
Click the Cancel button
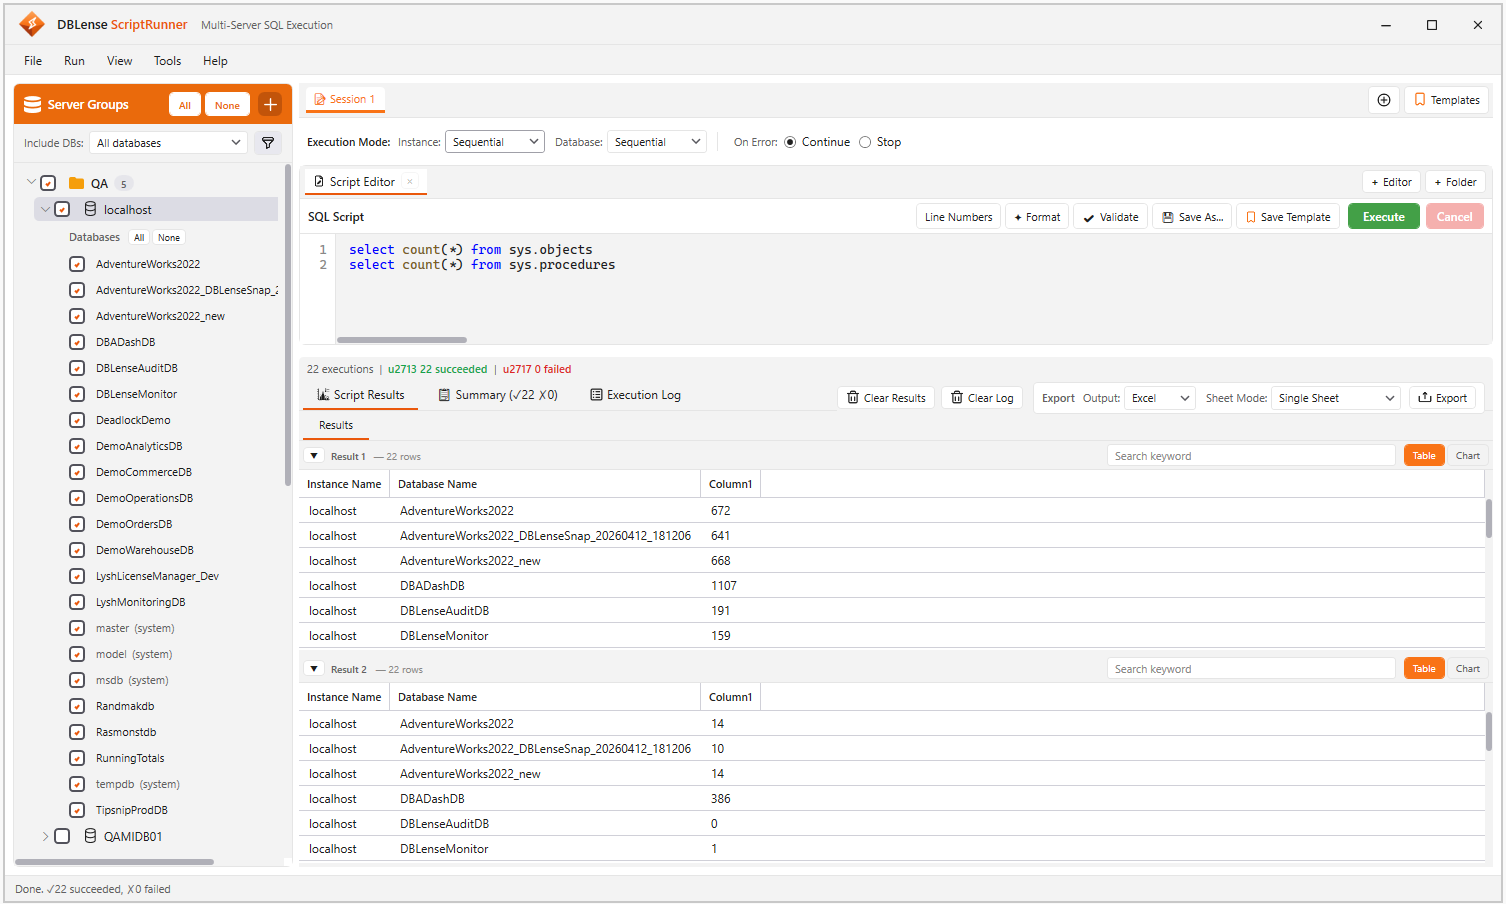pos(1454,217)
